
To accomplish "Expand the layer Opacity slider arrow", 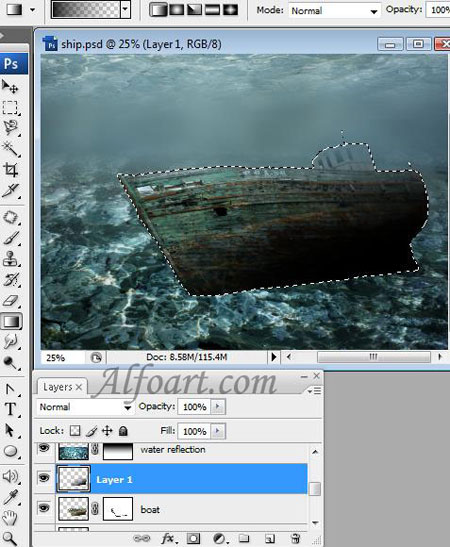I will 218,406.
